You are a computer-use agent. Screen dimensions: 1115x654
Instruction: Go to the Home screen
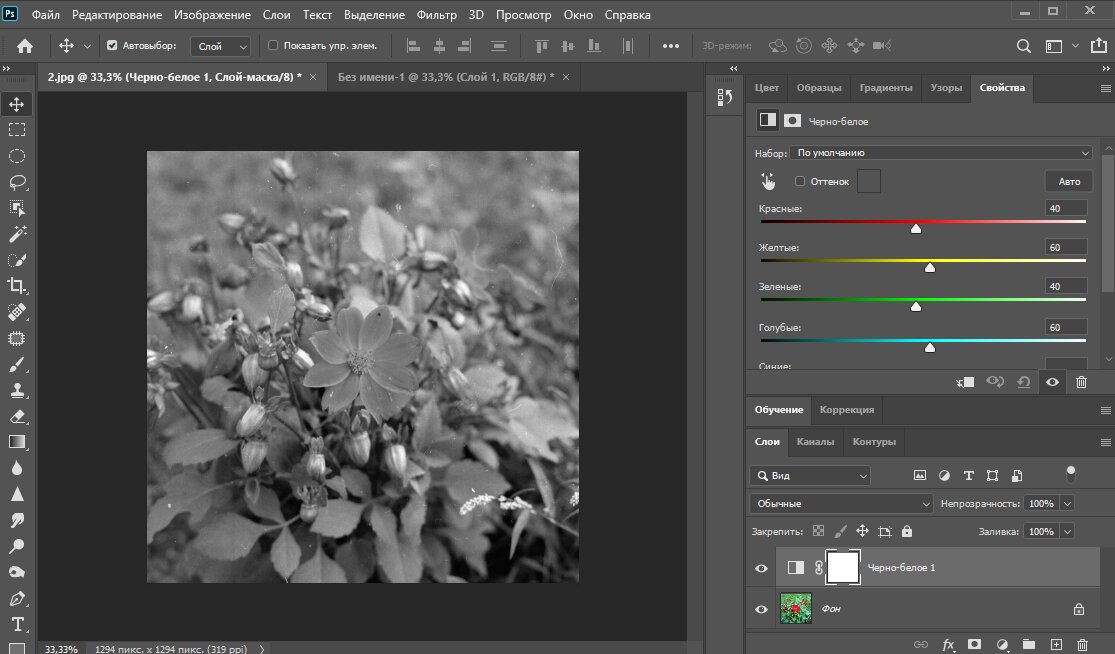(25, 46)
